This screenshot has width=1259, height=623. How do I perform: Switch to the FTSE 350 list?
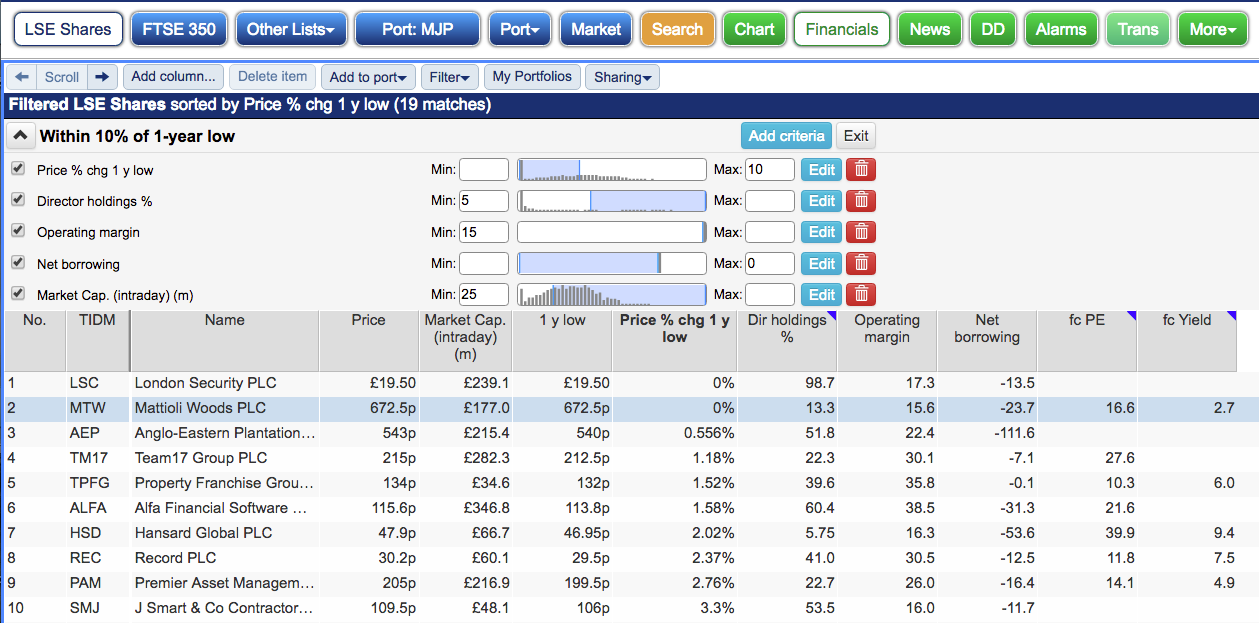(179, 29)
